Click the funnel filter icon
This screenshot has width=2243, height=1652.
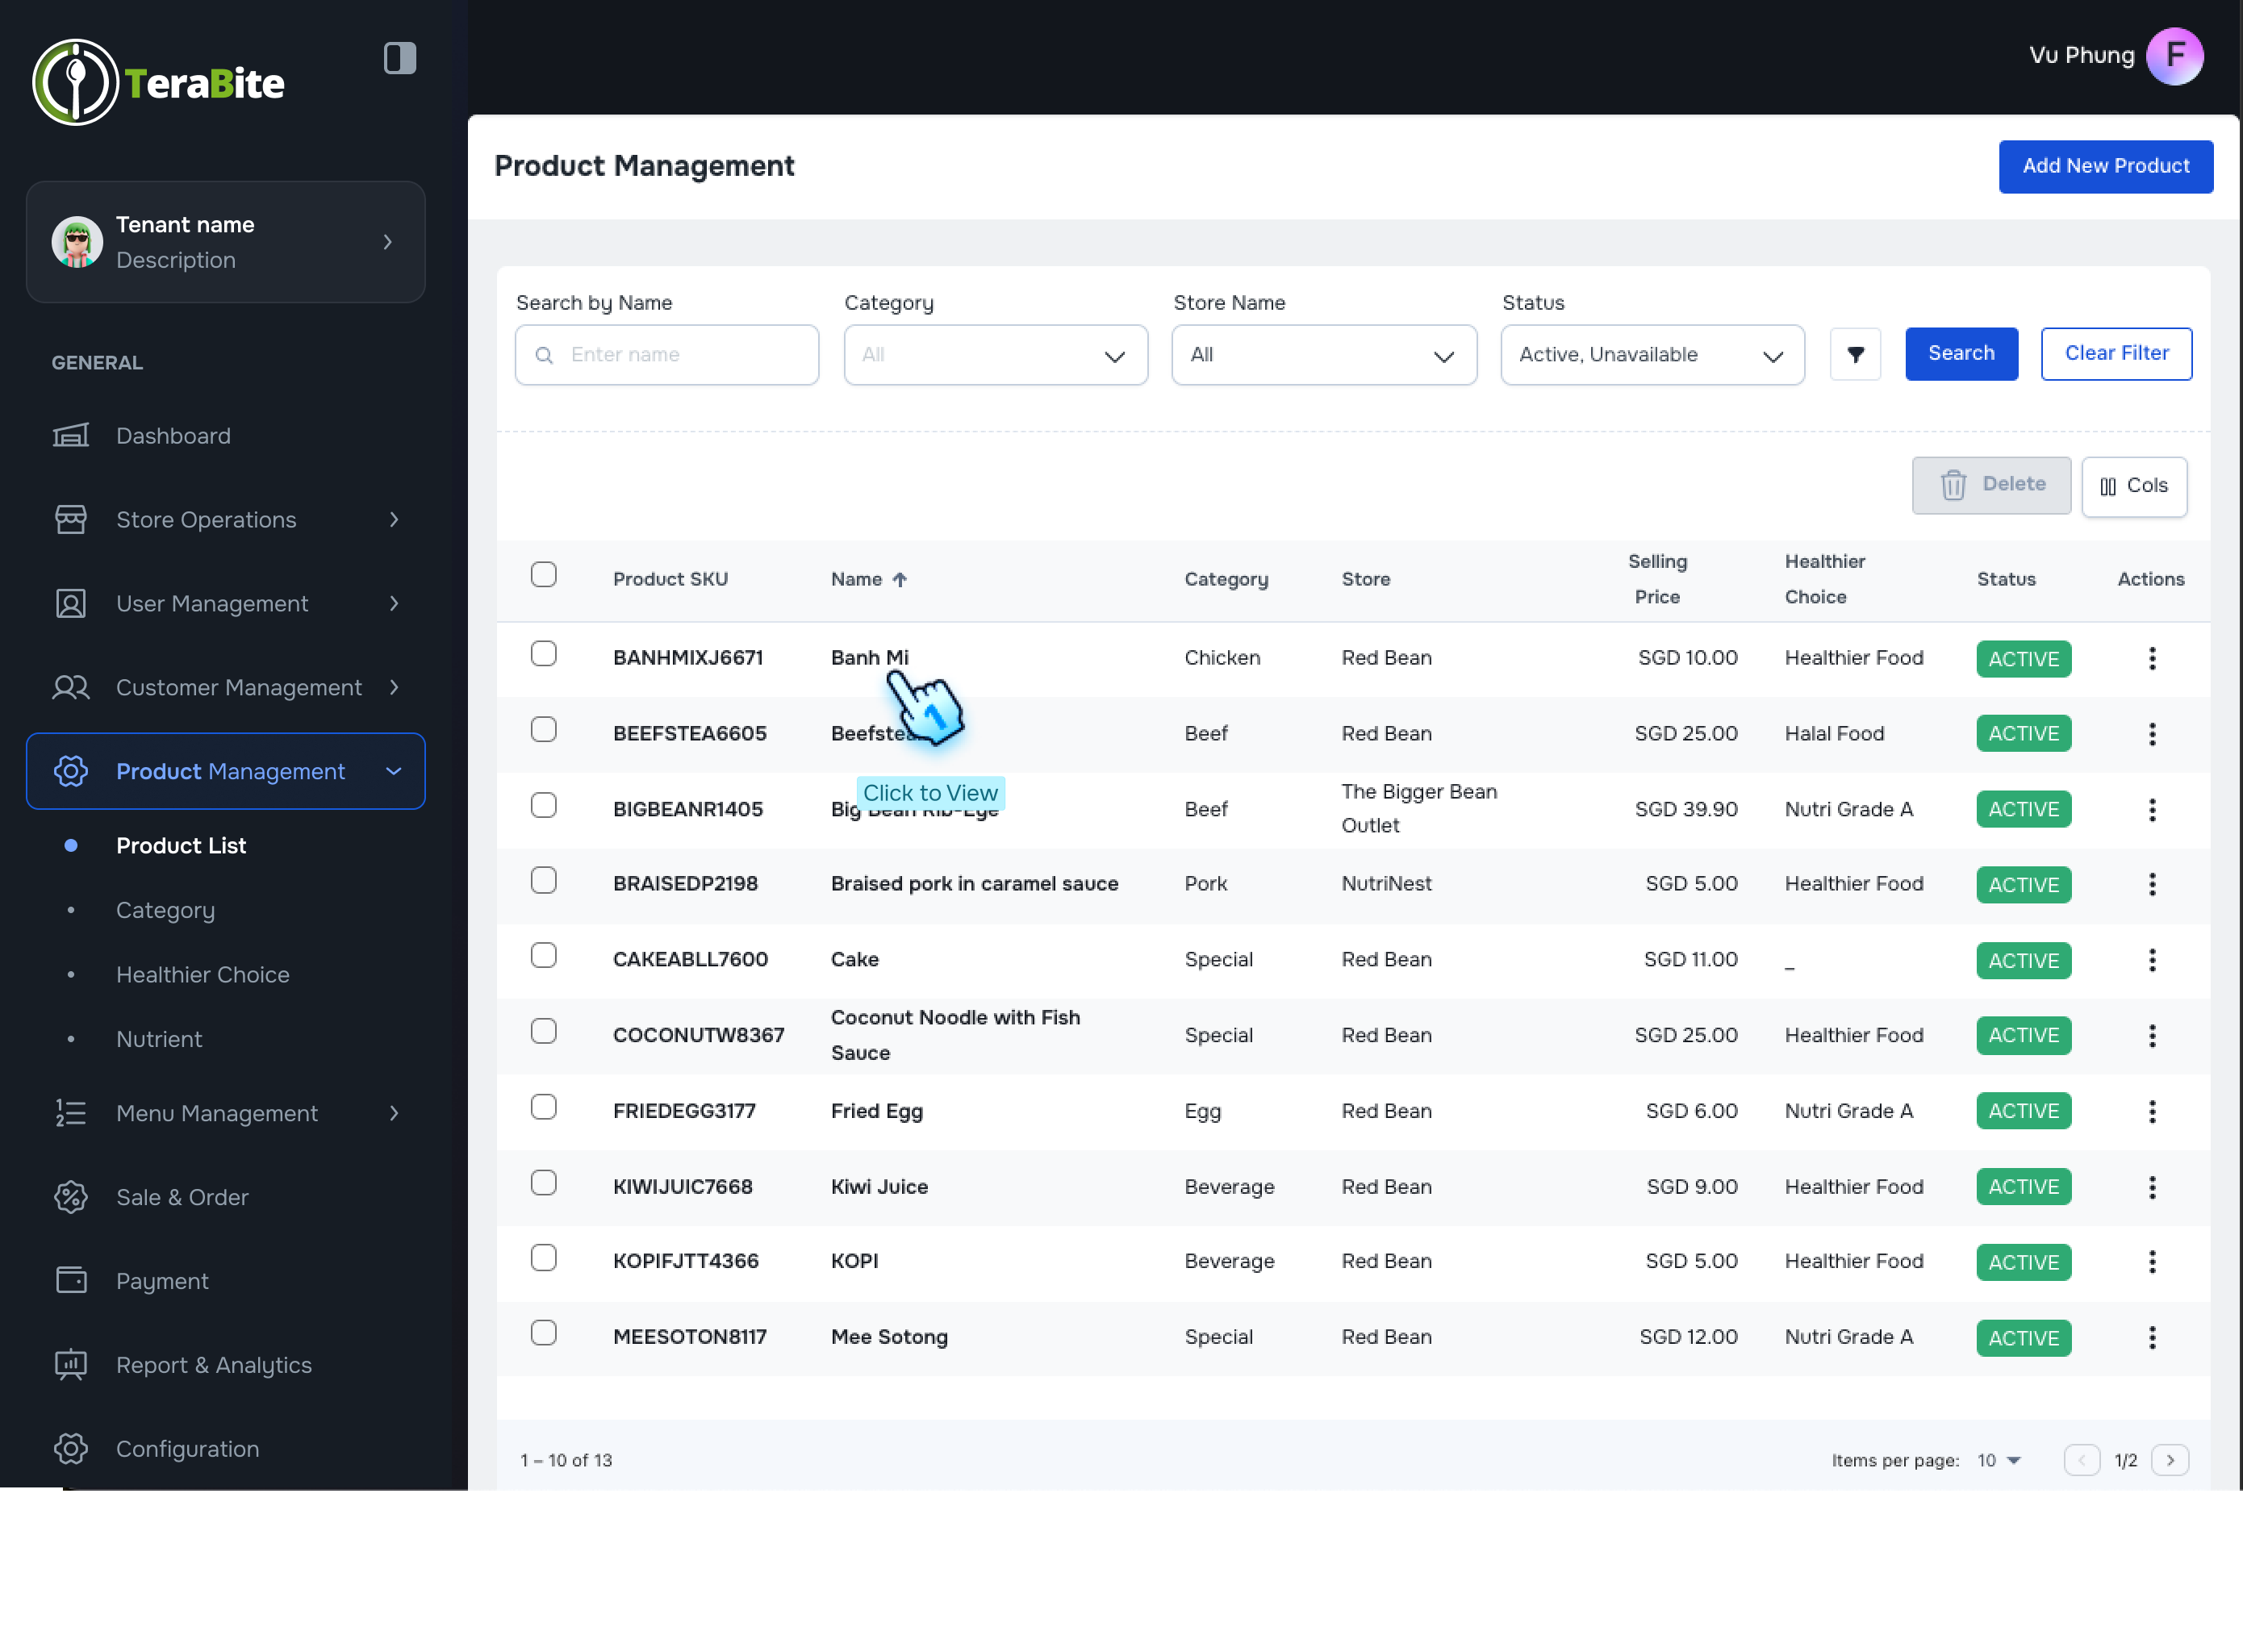[x=1855, y=354]
